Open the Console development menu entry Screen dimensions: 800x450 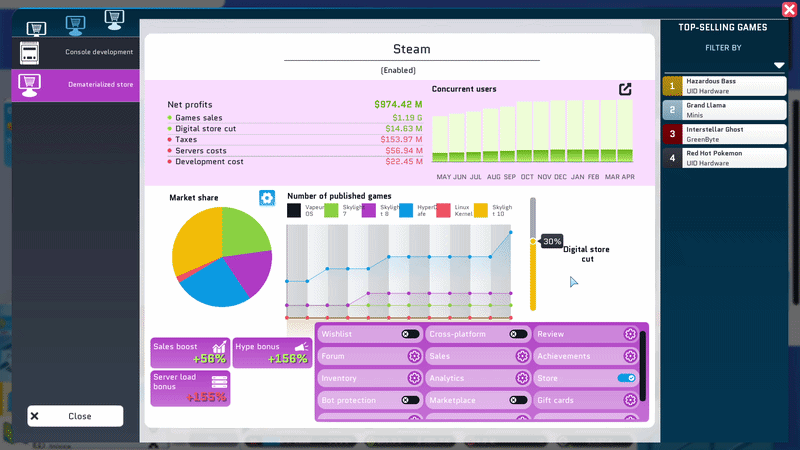[76, 53]
